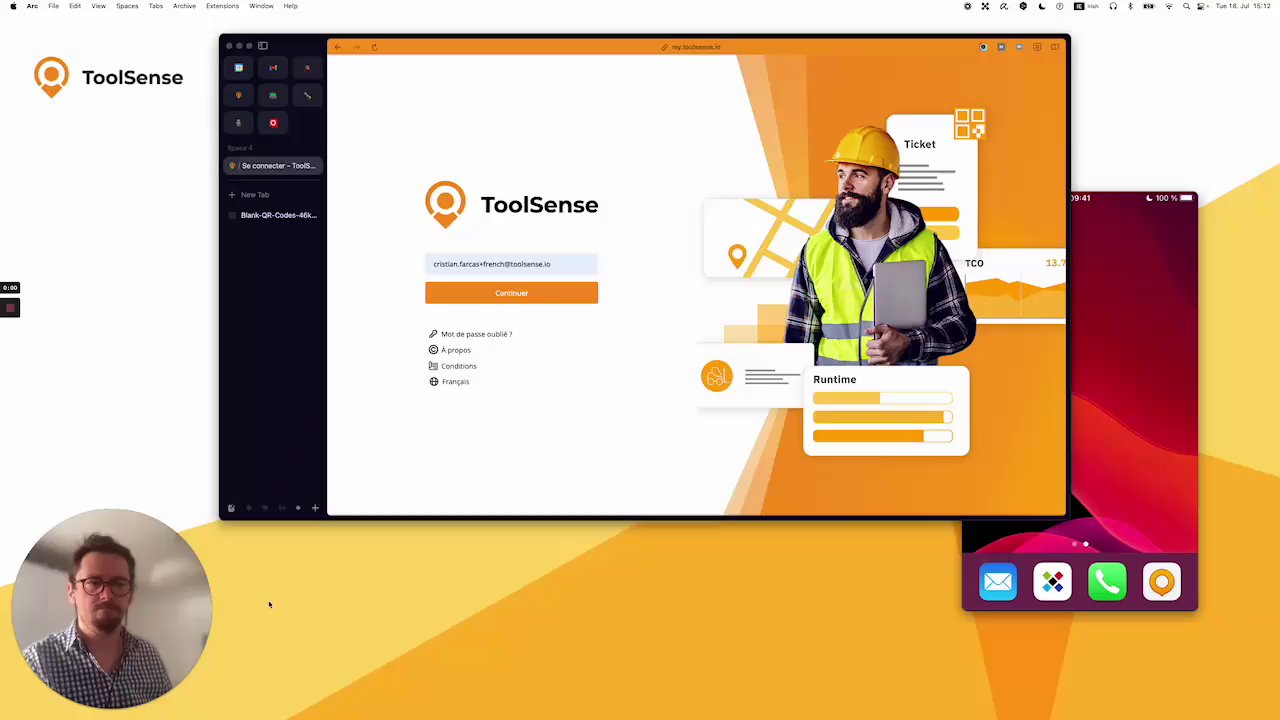The height and width of the screenshot is (720, 1280).
Task: Open the orange ToolSense pin favorite tile
Action: [x=239, y=95]
